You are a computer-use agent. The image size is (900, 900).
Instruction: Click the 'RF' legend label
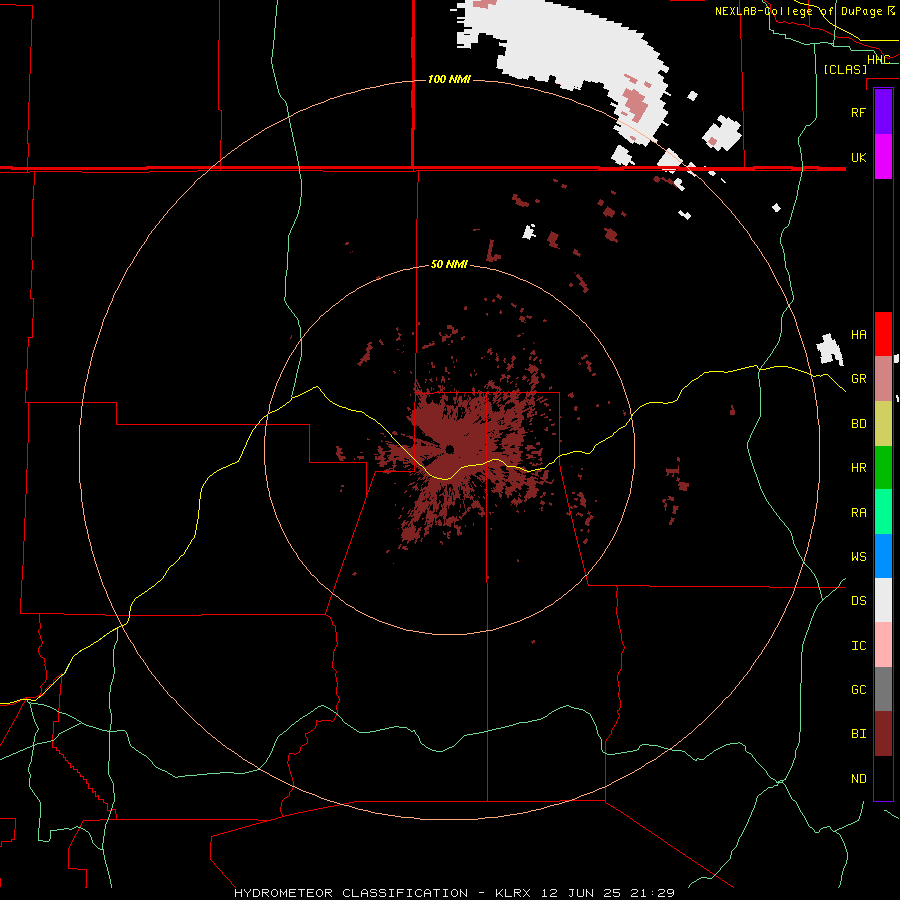point(858,112)
